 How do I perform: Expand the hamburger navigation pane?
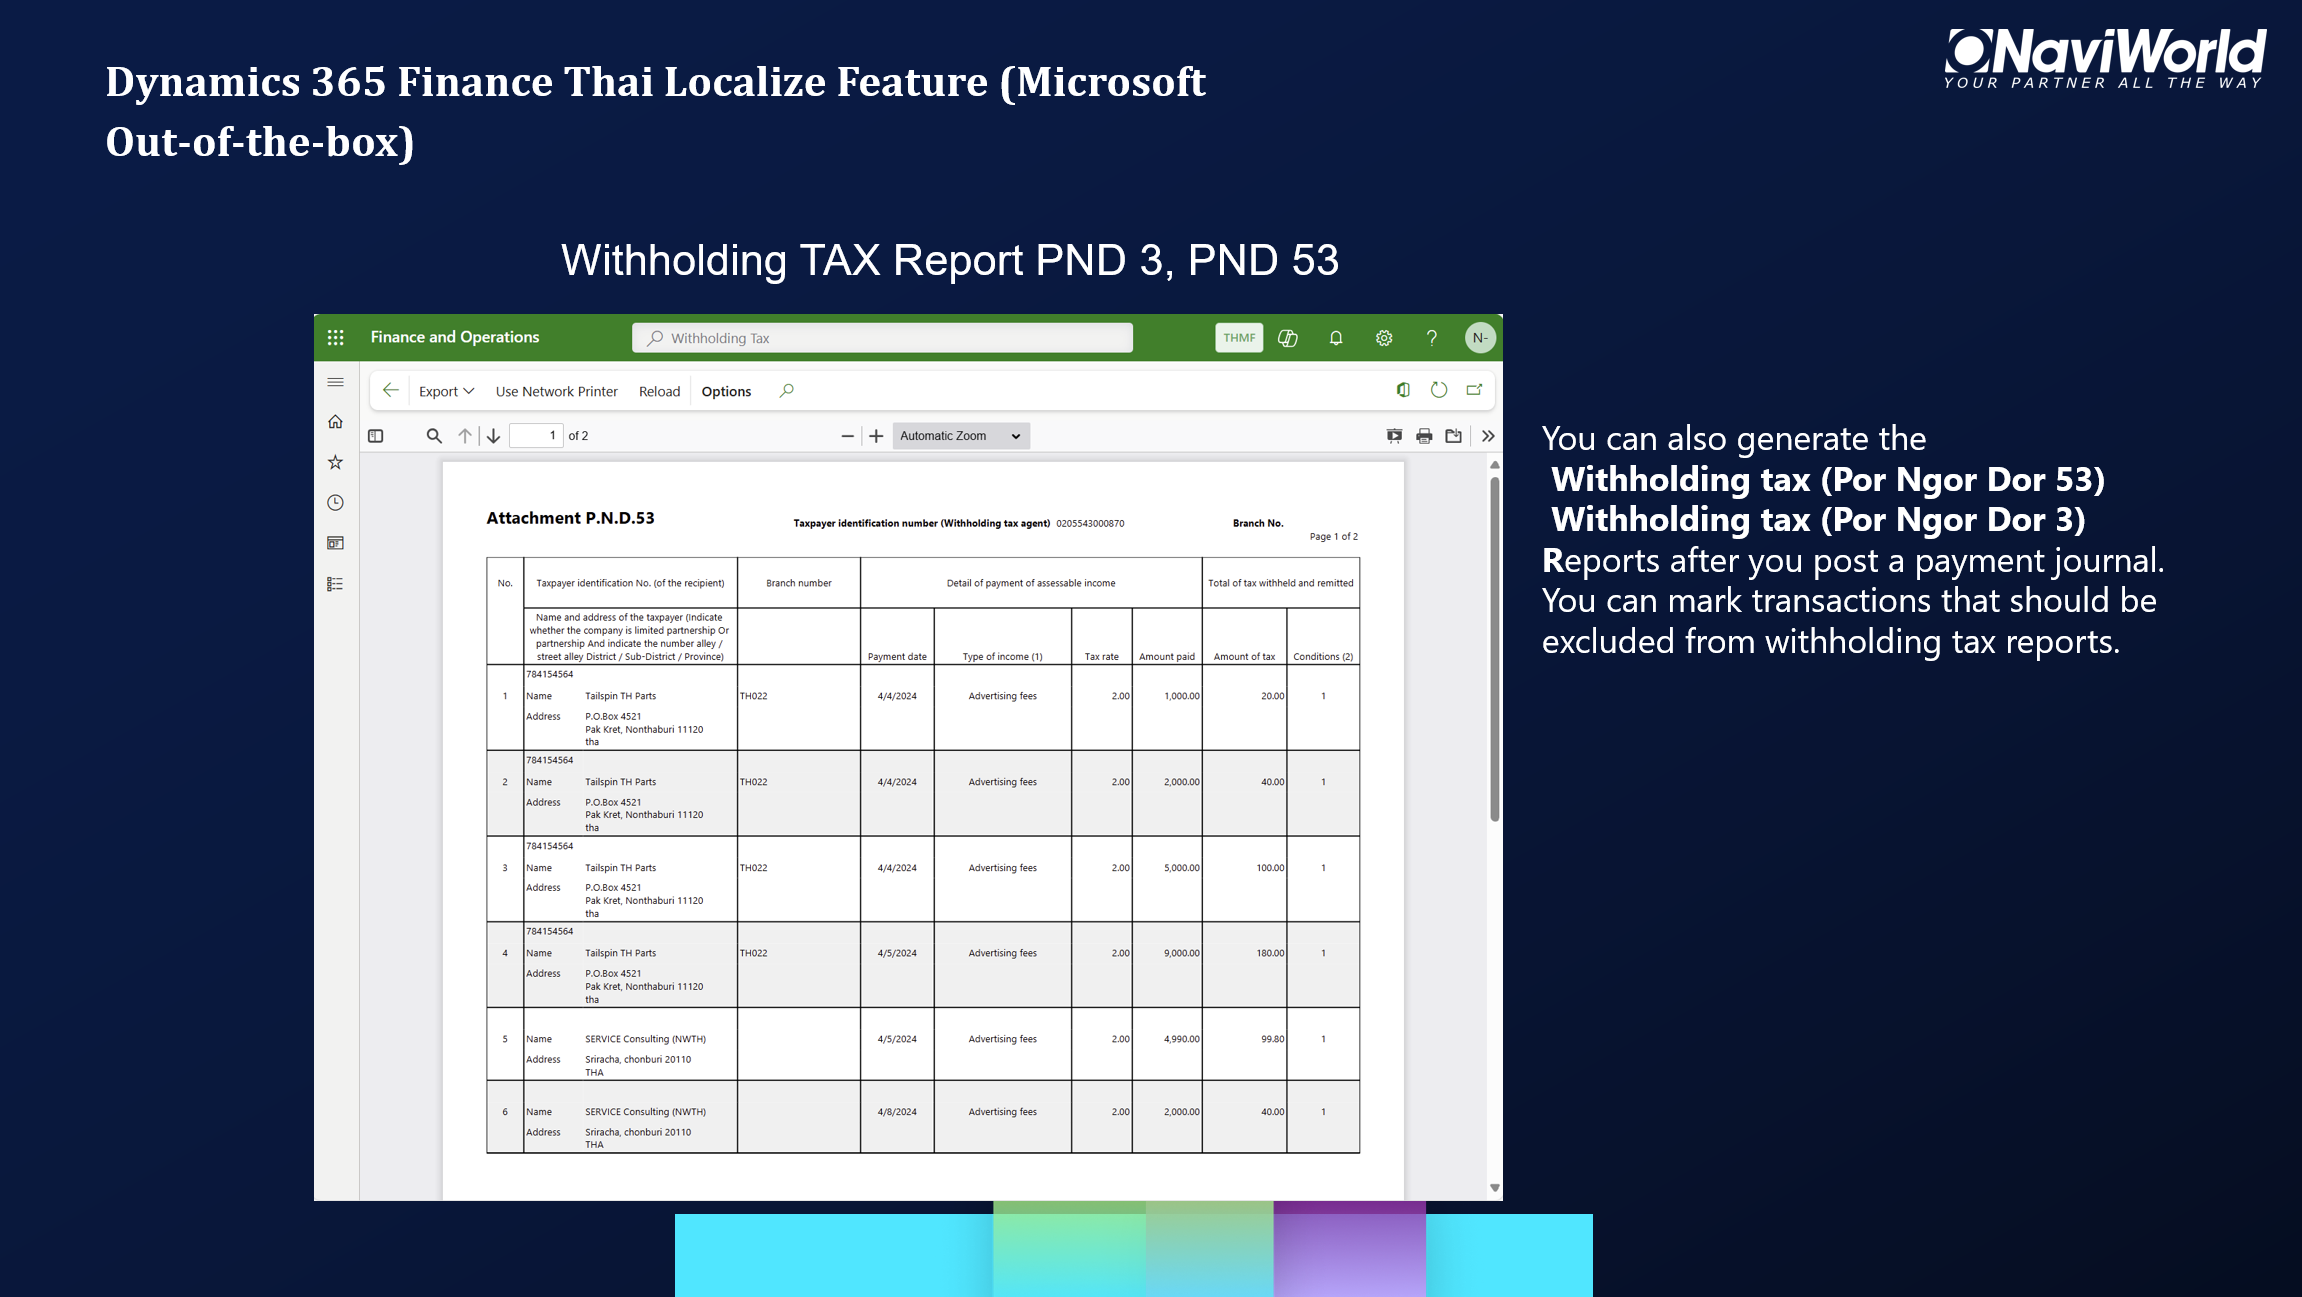coord(336,382)
